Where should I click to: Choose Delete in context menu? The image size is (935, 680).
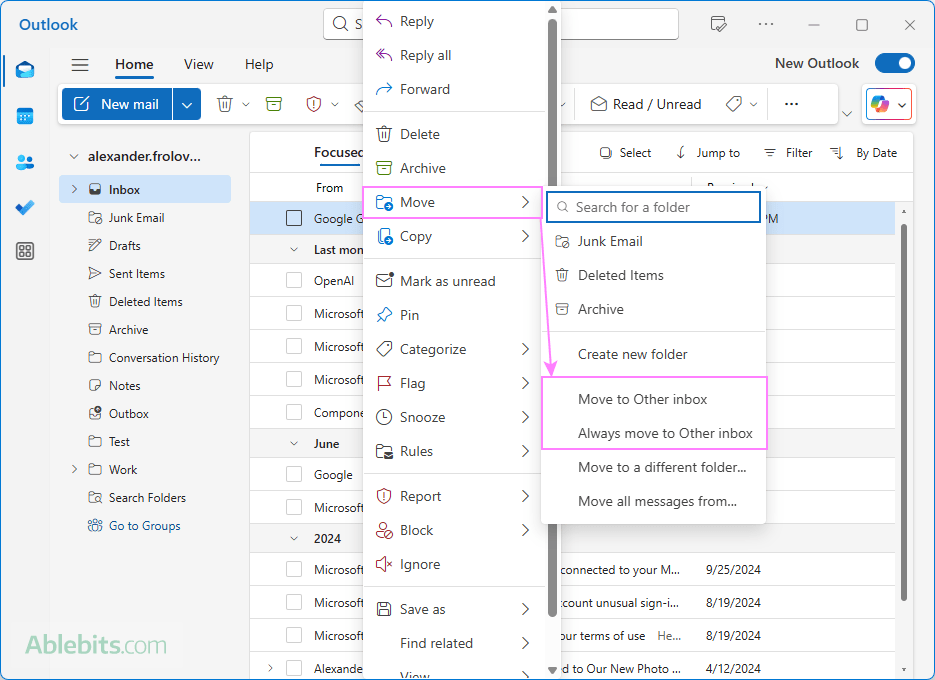454,134
